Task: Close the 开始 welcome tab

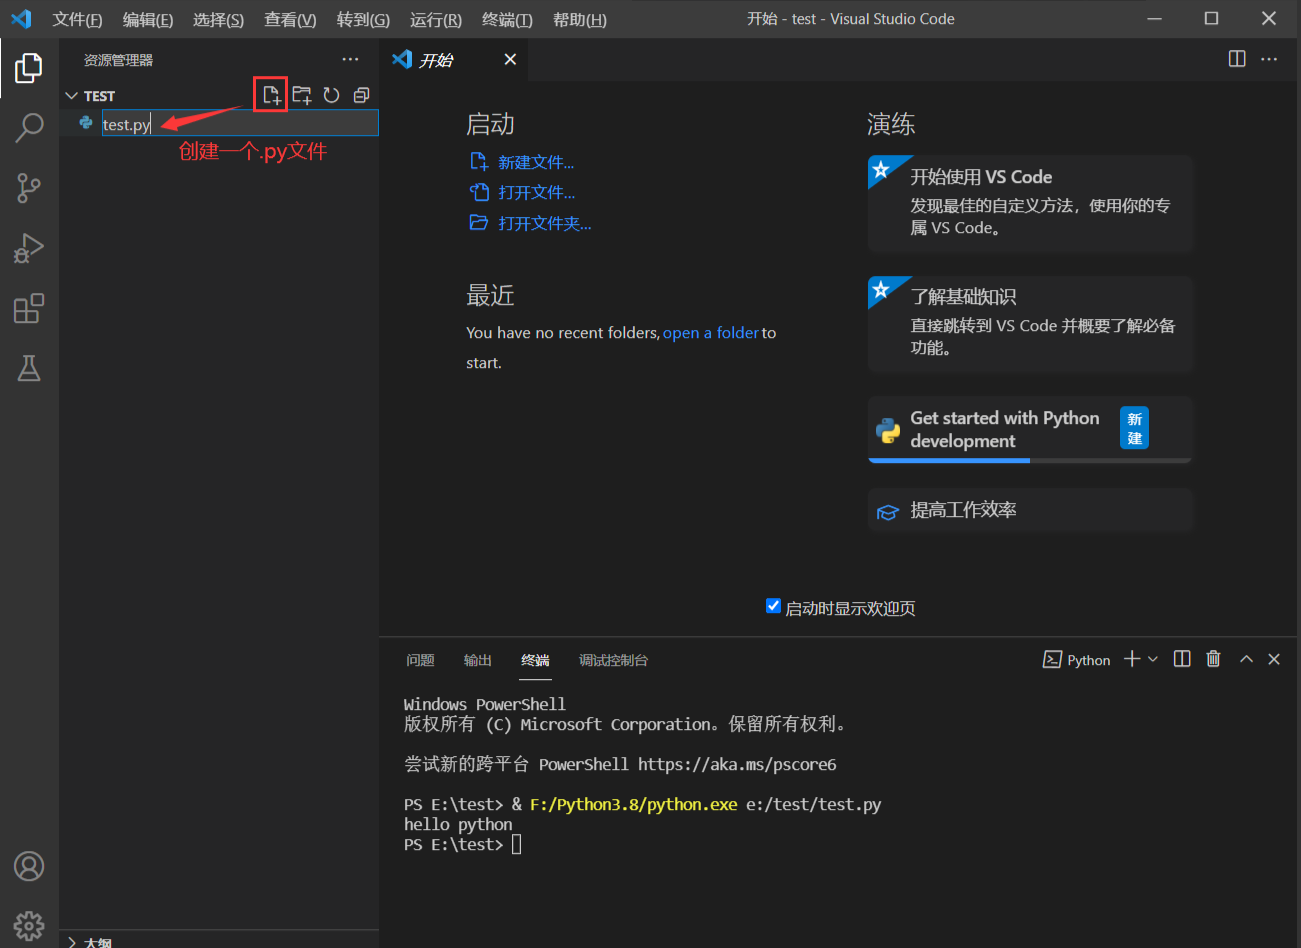Action: point(510,59)
